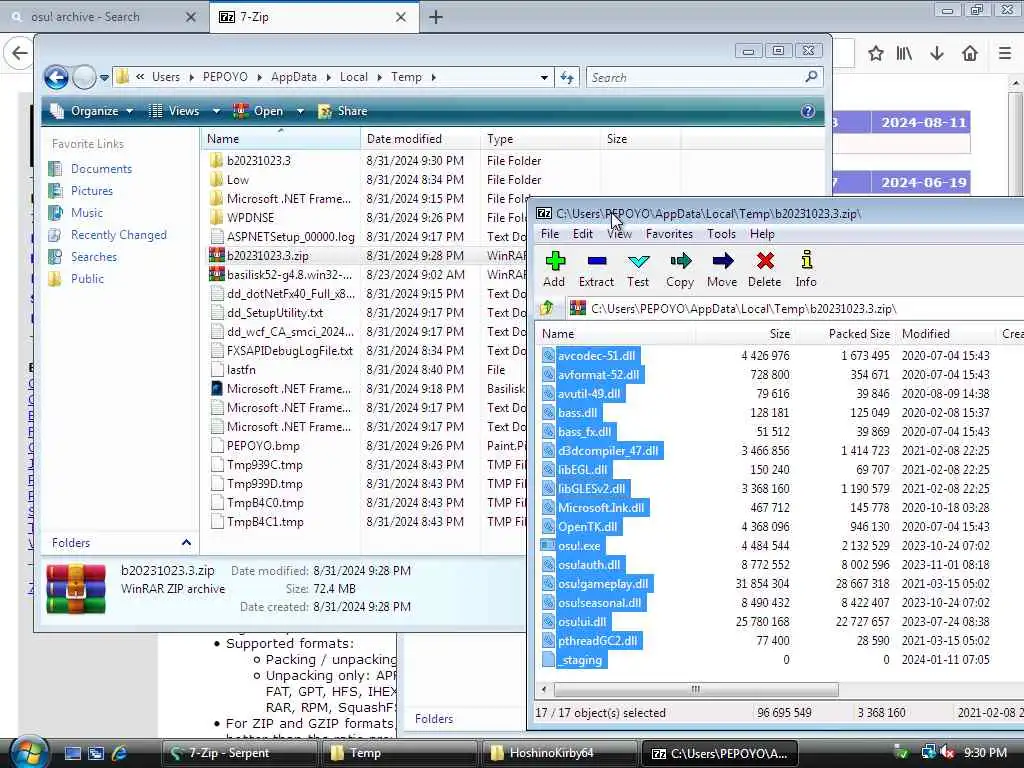This screenshot has height=768, width=1024.
Task: Expand the breadcrumb arrow after Users
Action: tap(191, 77)
